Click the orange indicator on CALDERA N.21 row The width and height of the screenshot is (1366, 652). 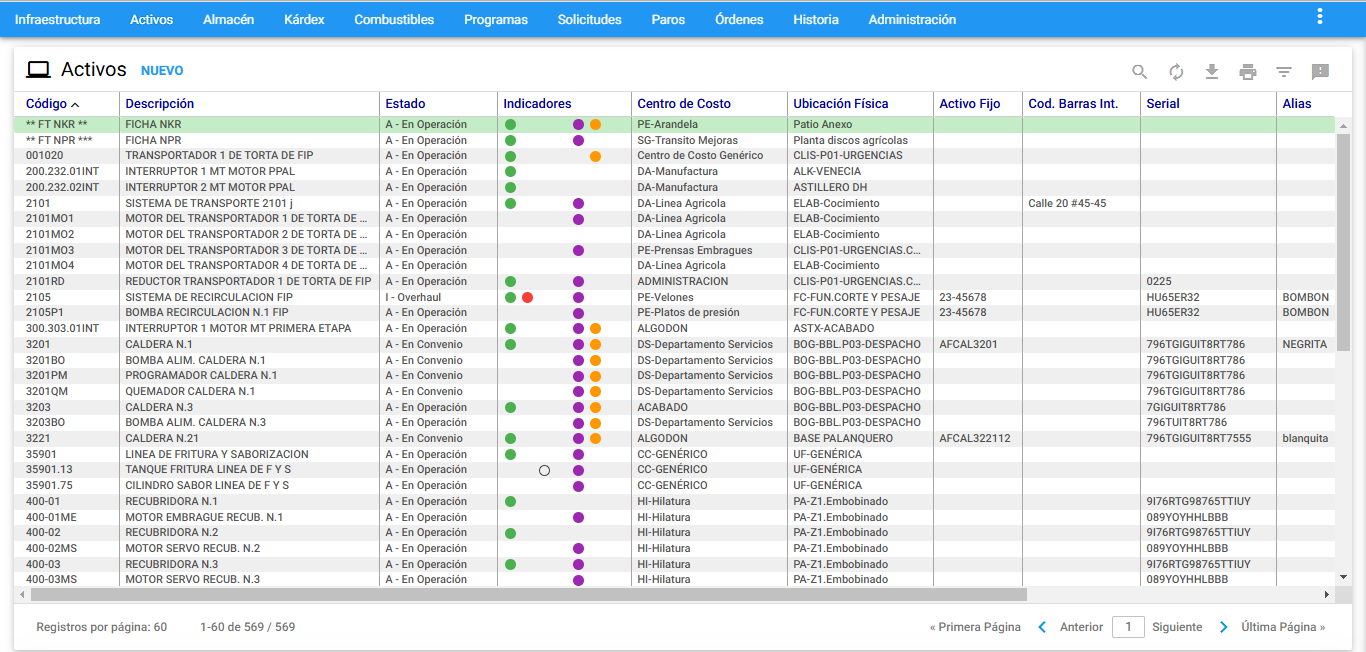pos(595,438)
